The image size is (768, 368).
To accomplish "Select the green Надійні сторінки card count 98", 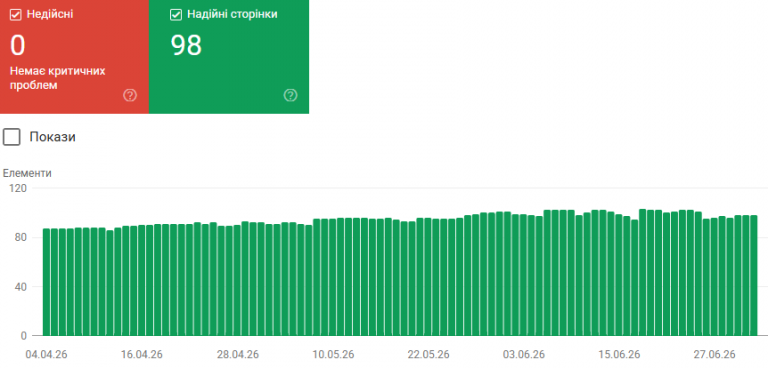I will tap(186, 46).
